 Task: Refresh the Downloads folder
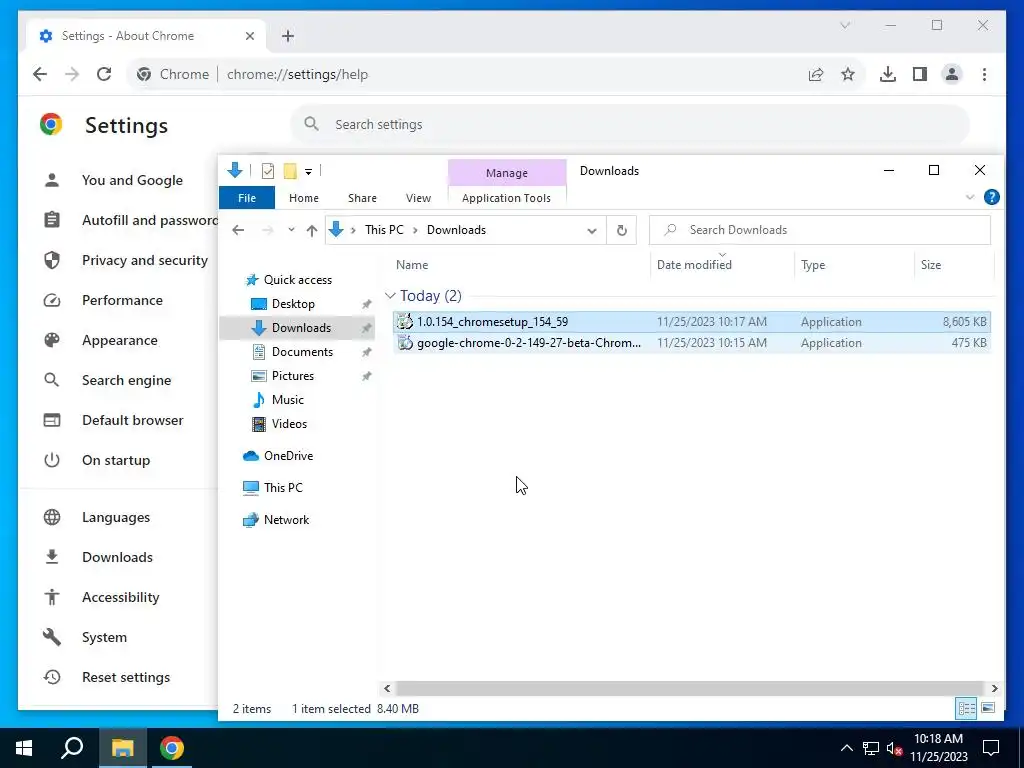click(x=621, y=231)
